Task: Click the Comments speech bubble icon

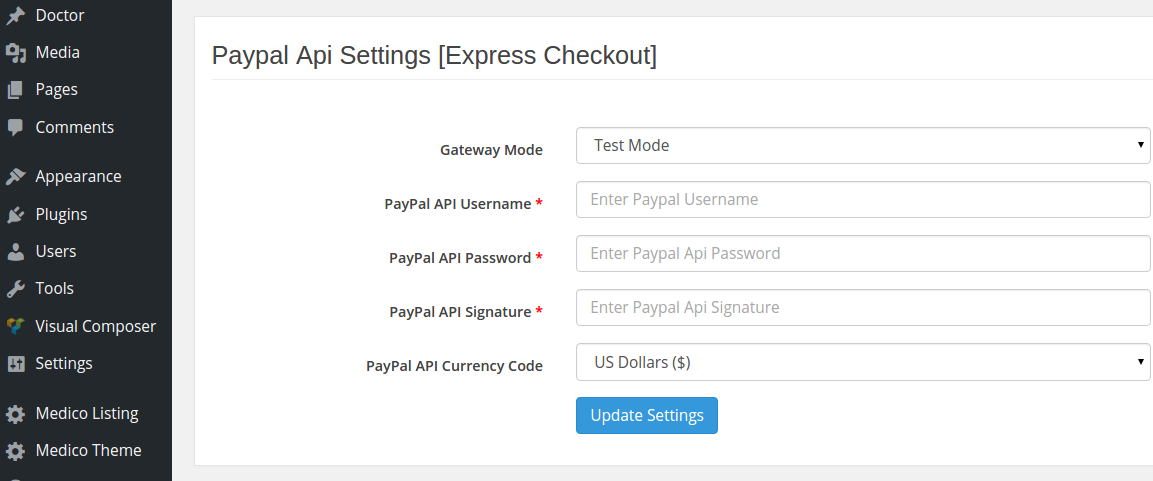Action: (x=15, y=127)
